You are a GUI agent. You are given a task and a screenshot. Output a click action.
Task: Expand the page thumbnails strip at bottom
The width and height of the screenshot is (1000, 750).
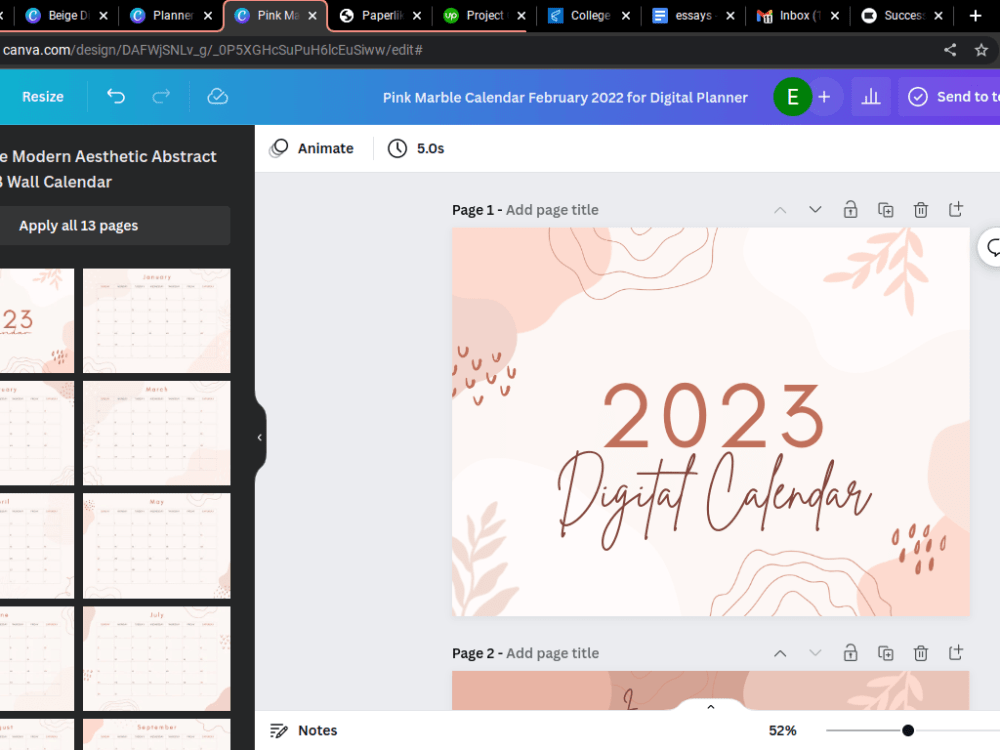pyautogui.click(x=710, y=707)
